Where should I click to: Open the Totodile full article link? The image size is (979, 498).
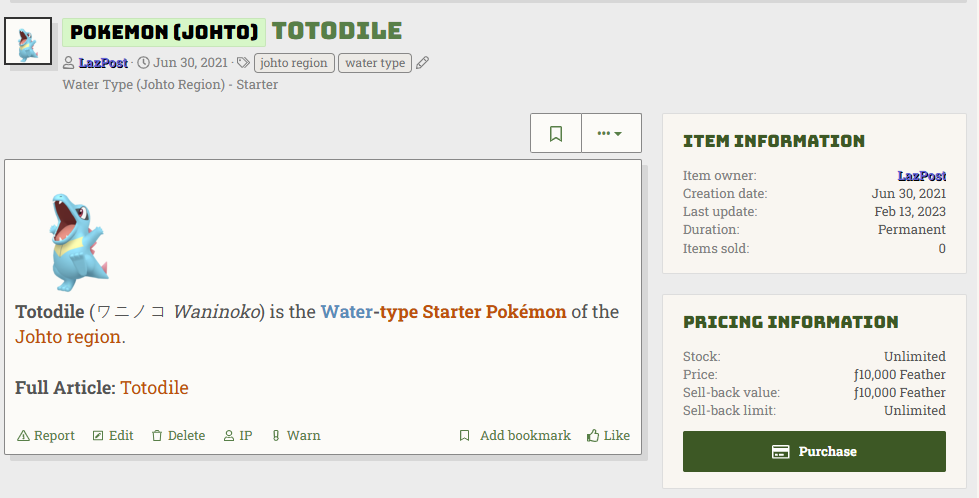[154, 387]
